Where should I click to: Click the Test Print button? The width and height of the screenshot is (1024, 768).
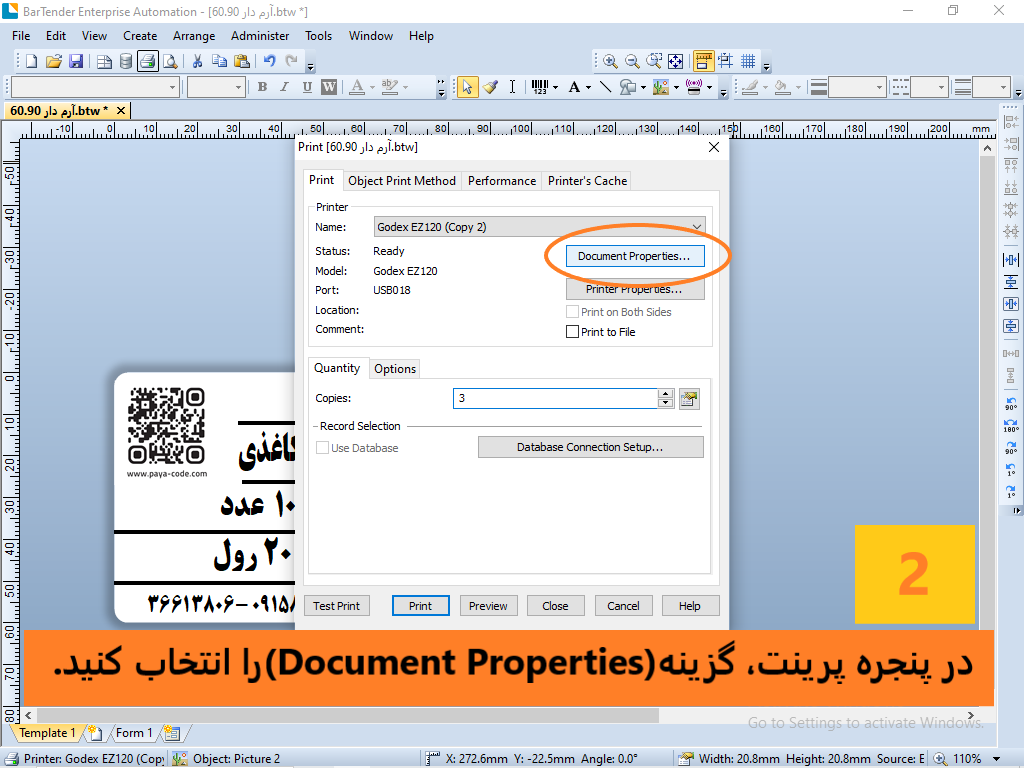coord(336,606)
